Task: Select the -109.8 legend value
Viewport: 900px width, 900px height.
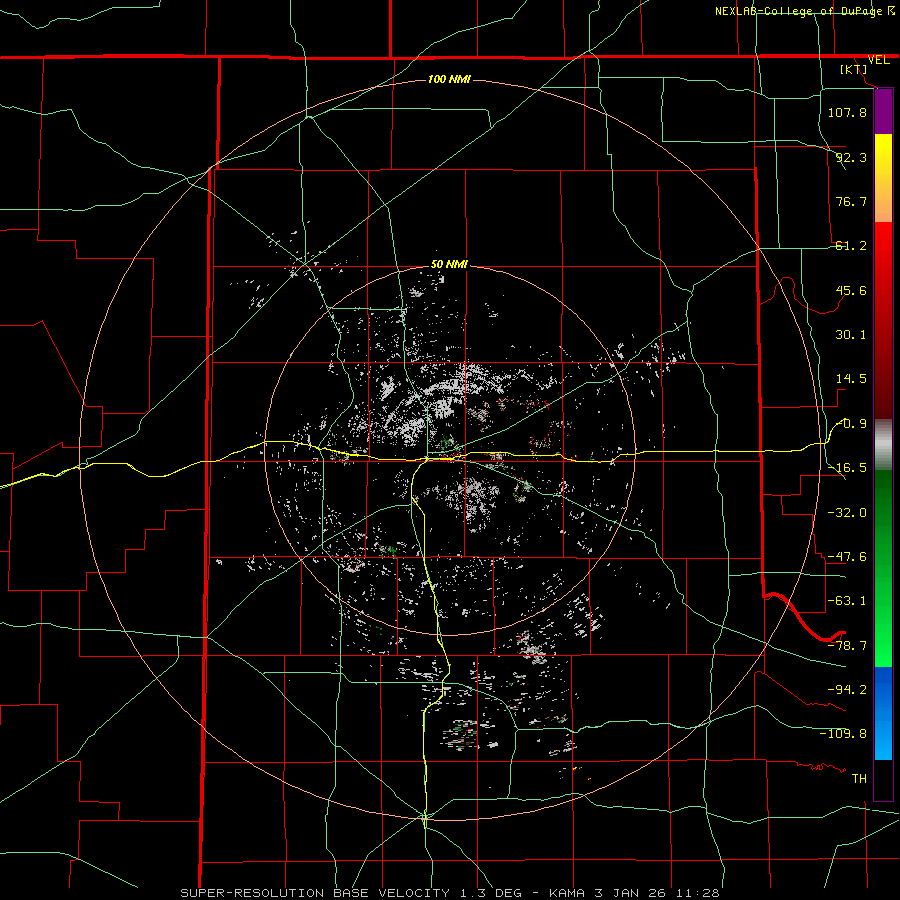Action: [843, 734]
